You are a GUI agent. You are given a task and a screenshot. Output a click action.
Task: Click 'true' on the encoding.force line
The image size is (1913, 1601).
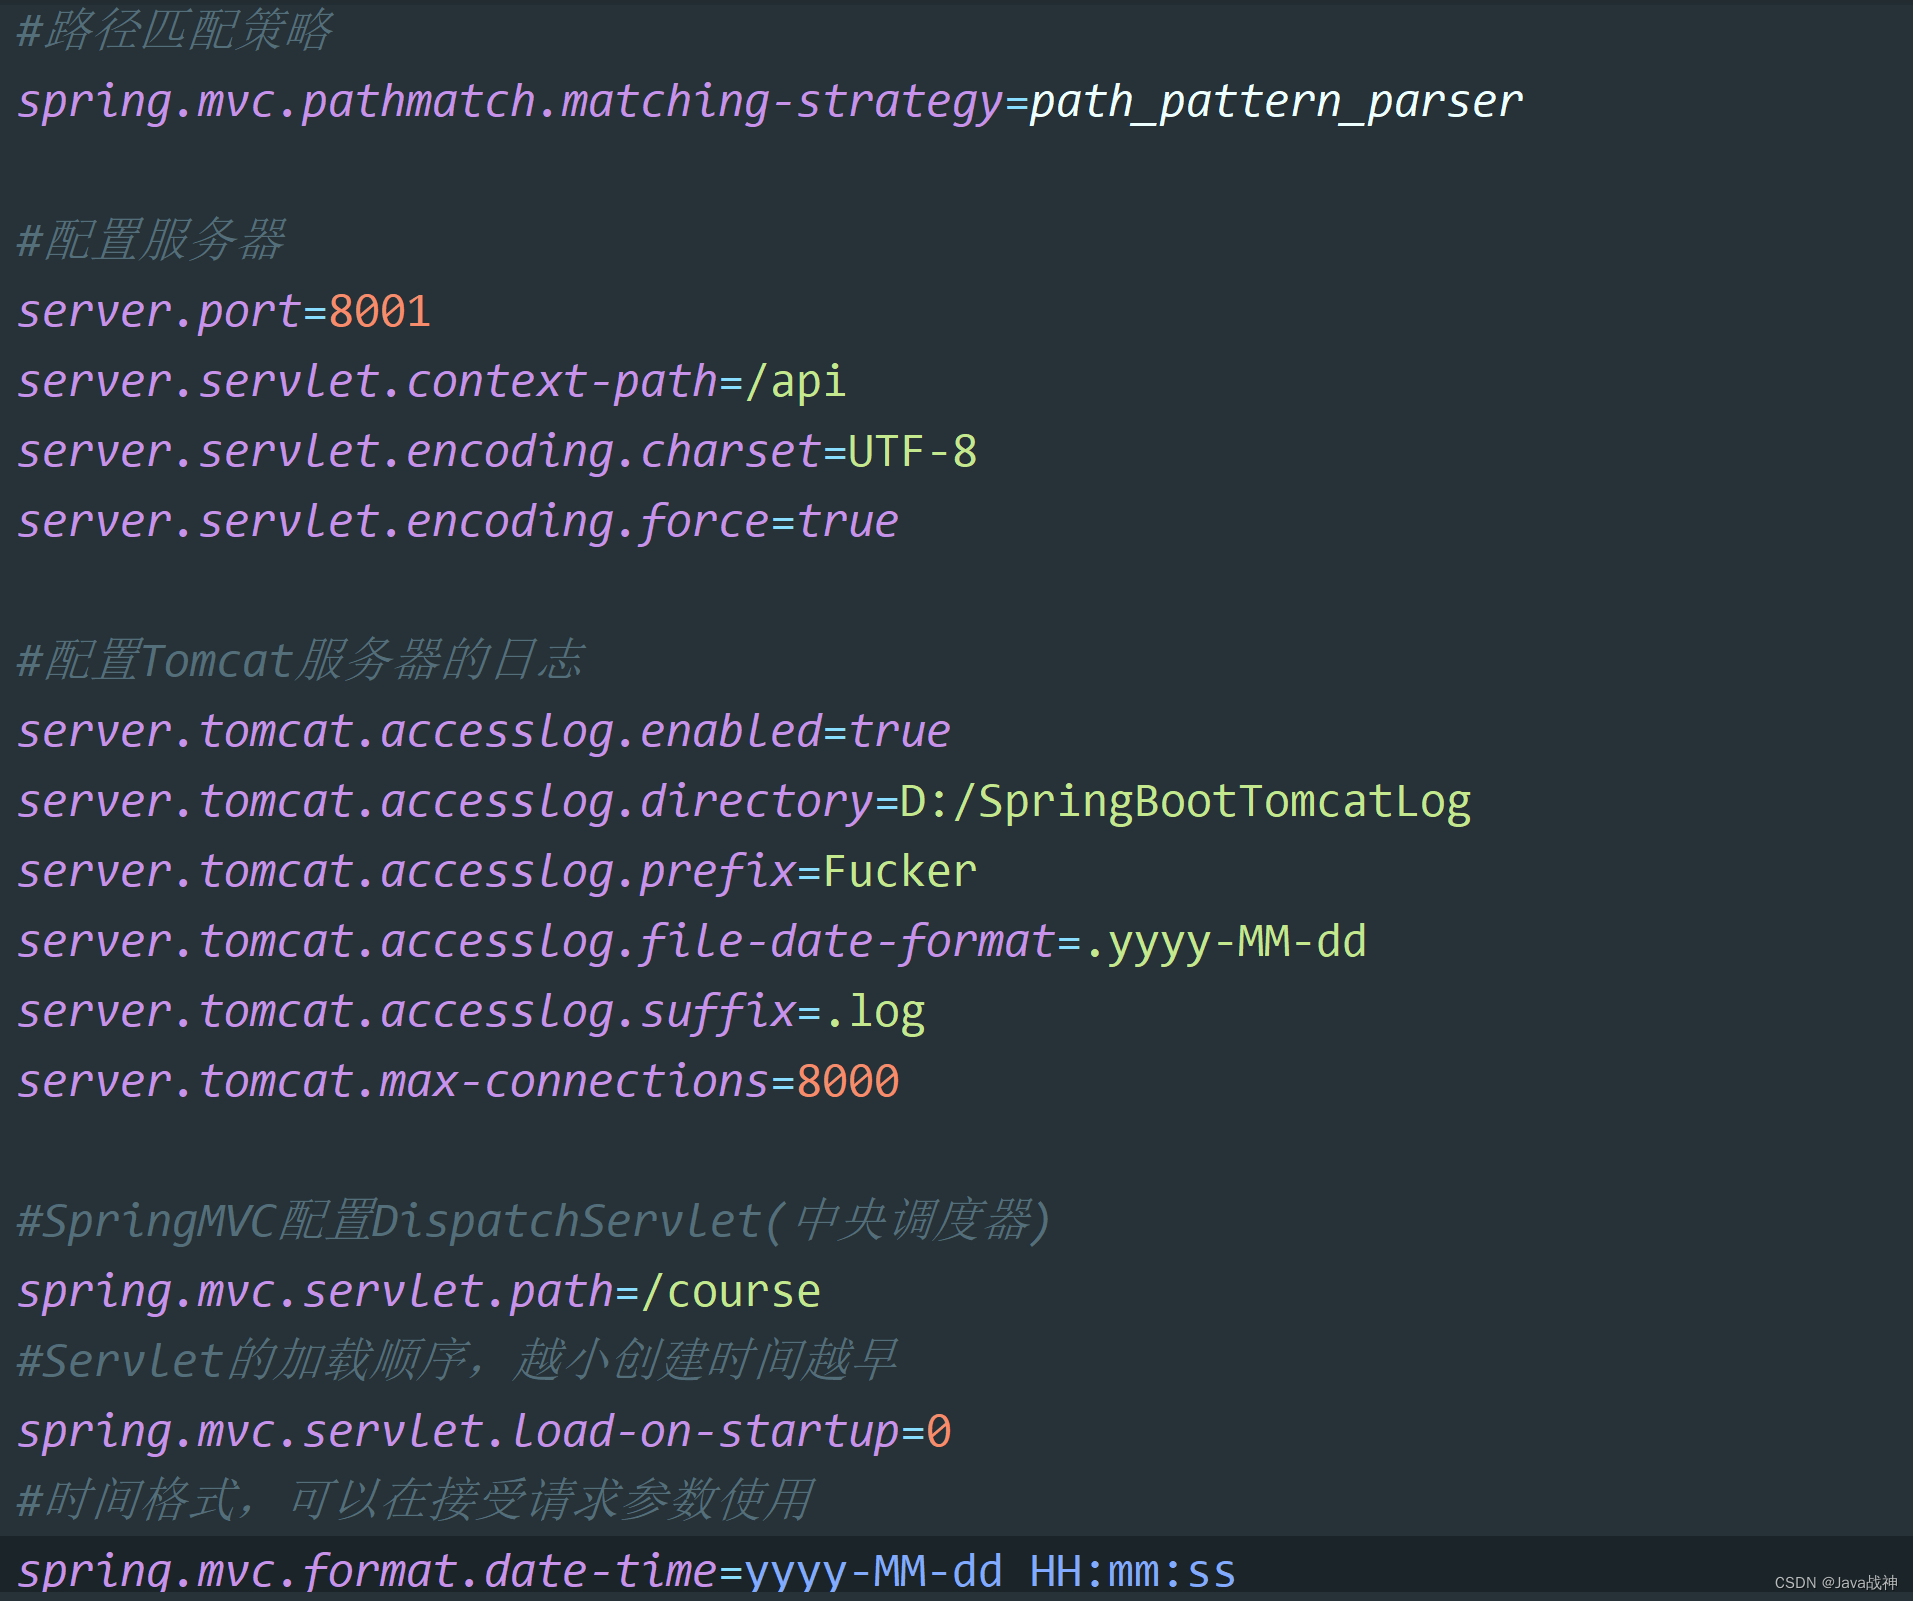pos(848,522)
